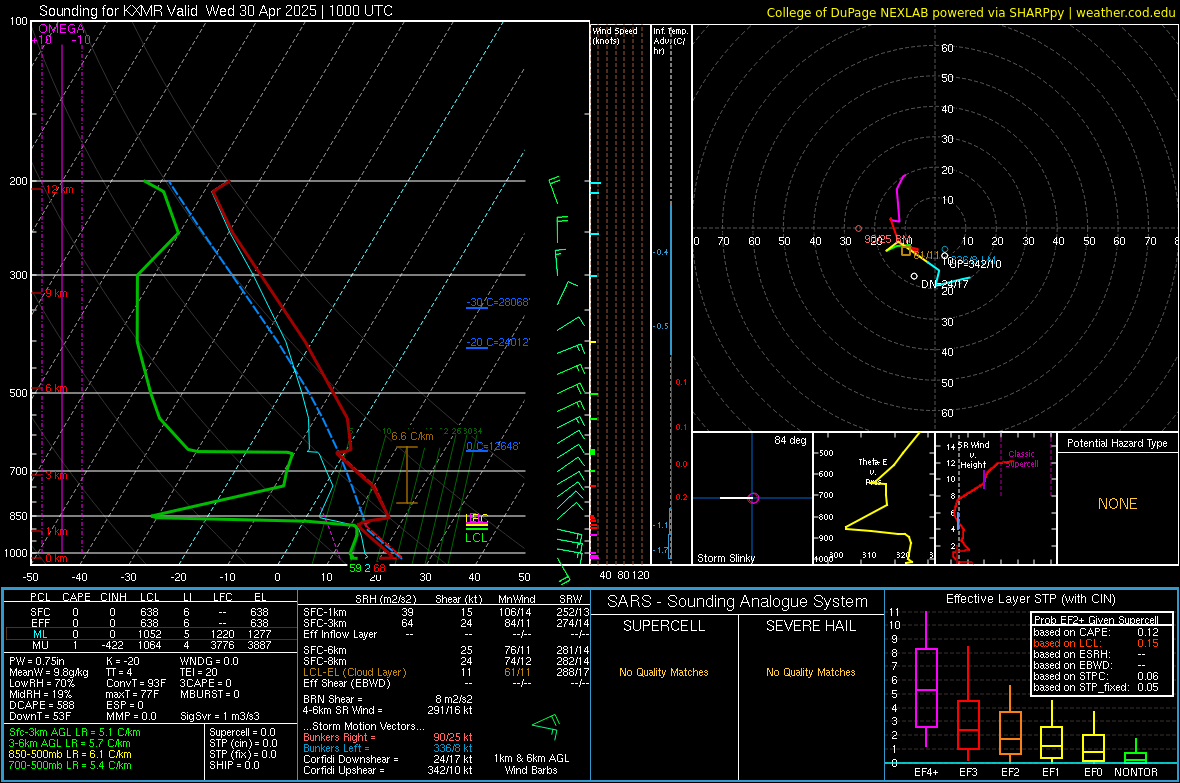Click the 'Corfidi Downshear = 24/17 kt' line
This screenshot has height=783, width=1180.
(x=388, y=759)
